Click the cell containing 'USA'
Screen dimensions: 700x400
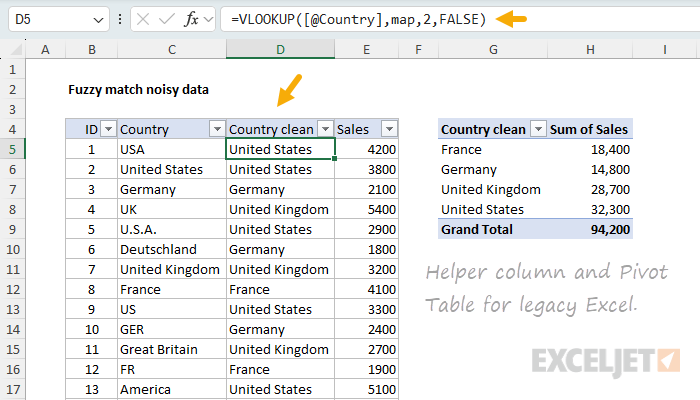pos(172,149)
